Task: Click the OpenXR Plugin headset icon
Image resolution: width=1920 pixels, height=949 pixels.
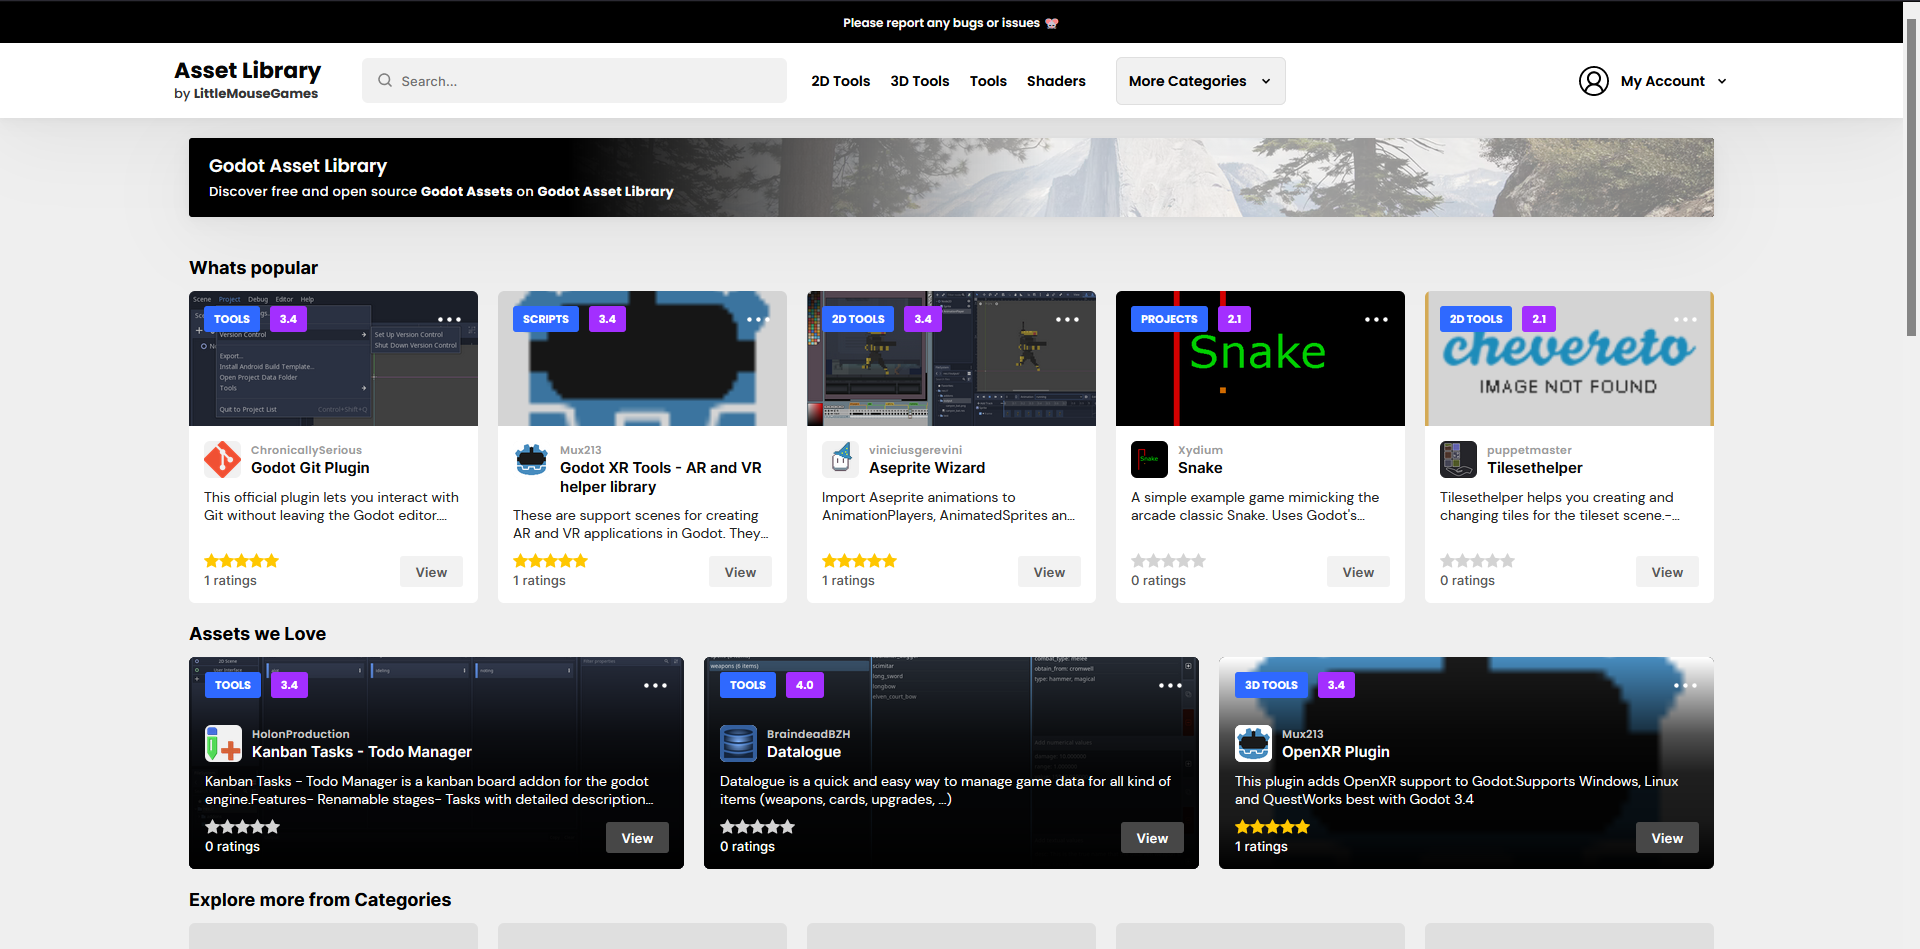Action: pyautogui.click(x=1253, y=743)
